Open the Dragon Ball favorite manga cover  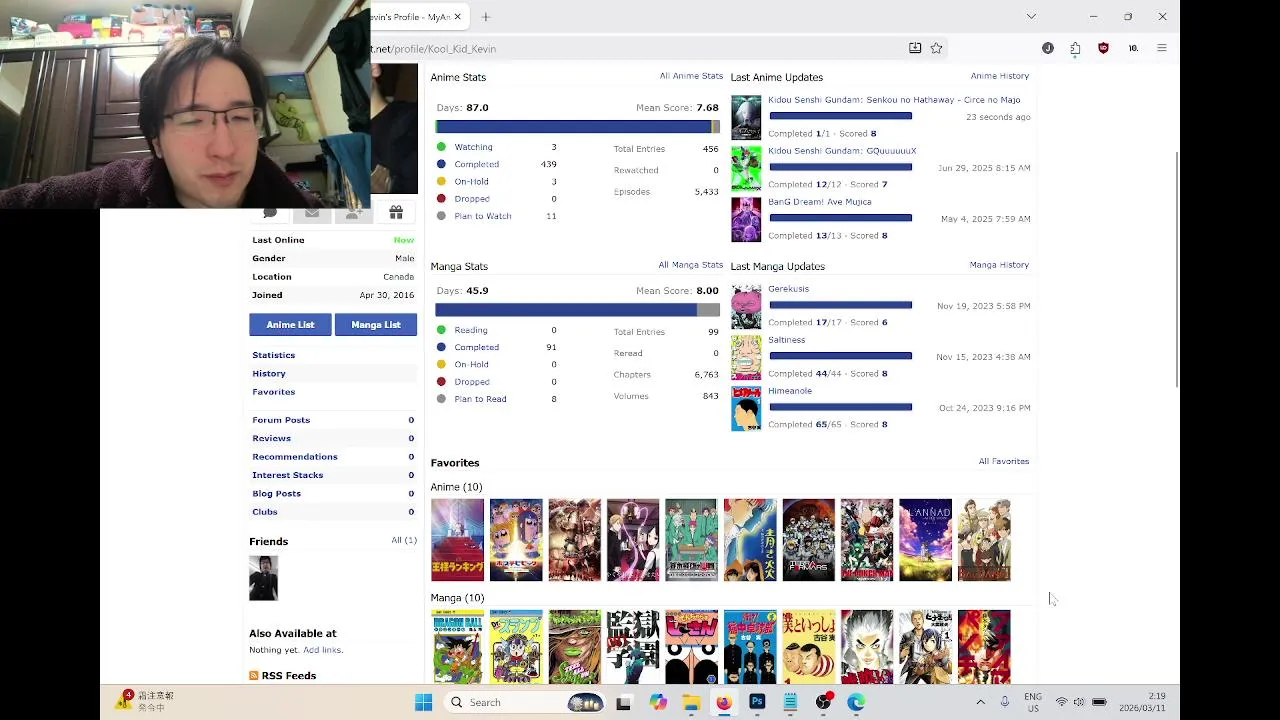coord(457,647)
